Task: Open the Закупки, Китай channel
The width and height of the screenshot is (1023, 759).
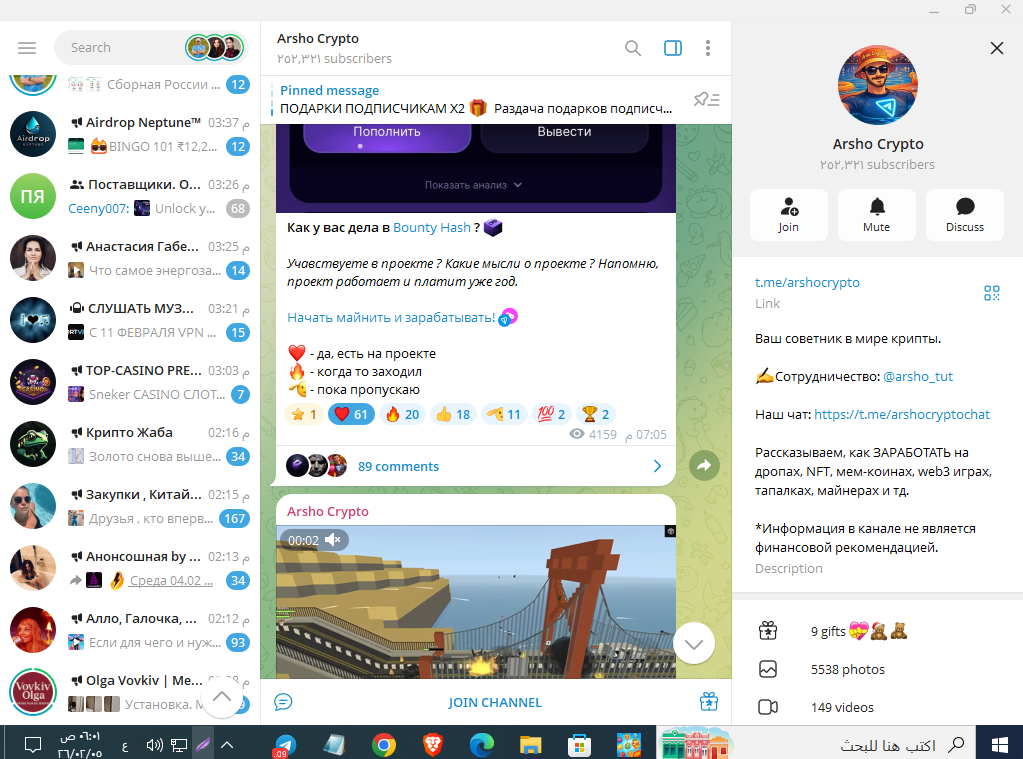Action: point(130,506)
